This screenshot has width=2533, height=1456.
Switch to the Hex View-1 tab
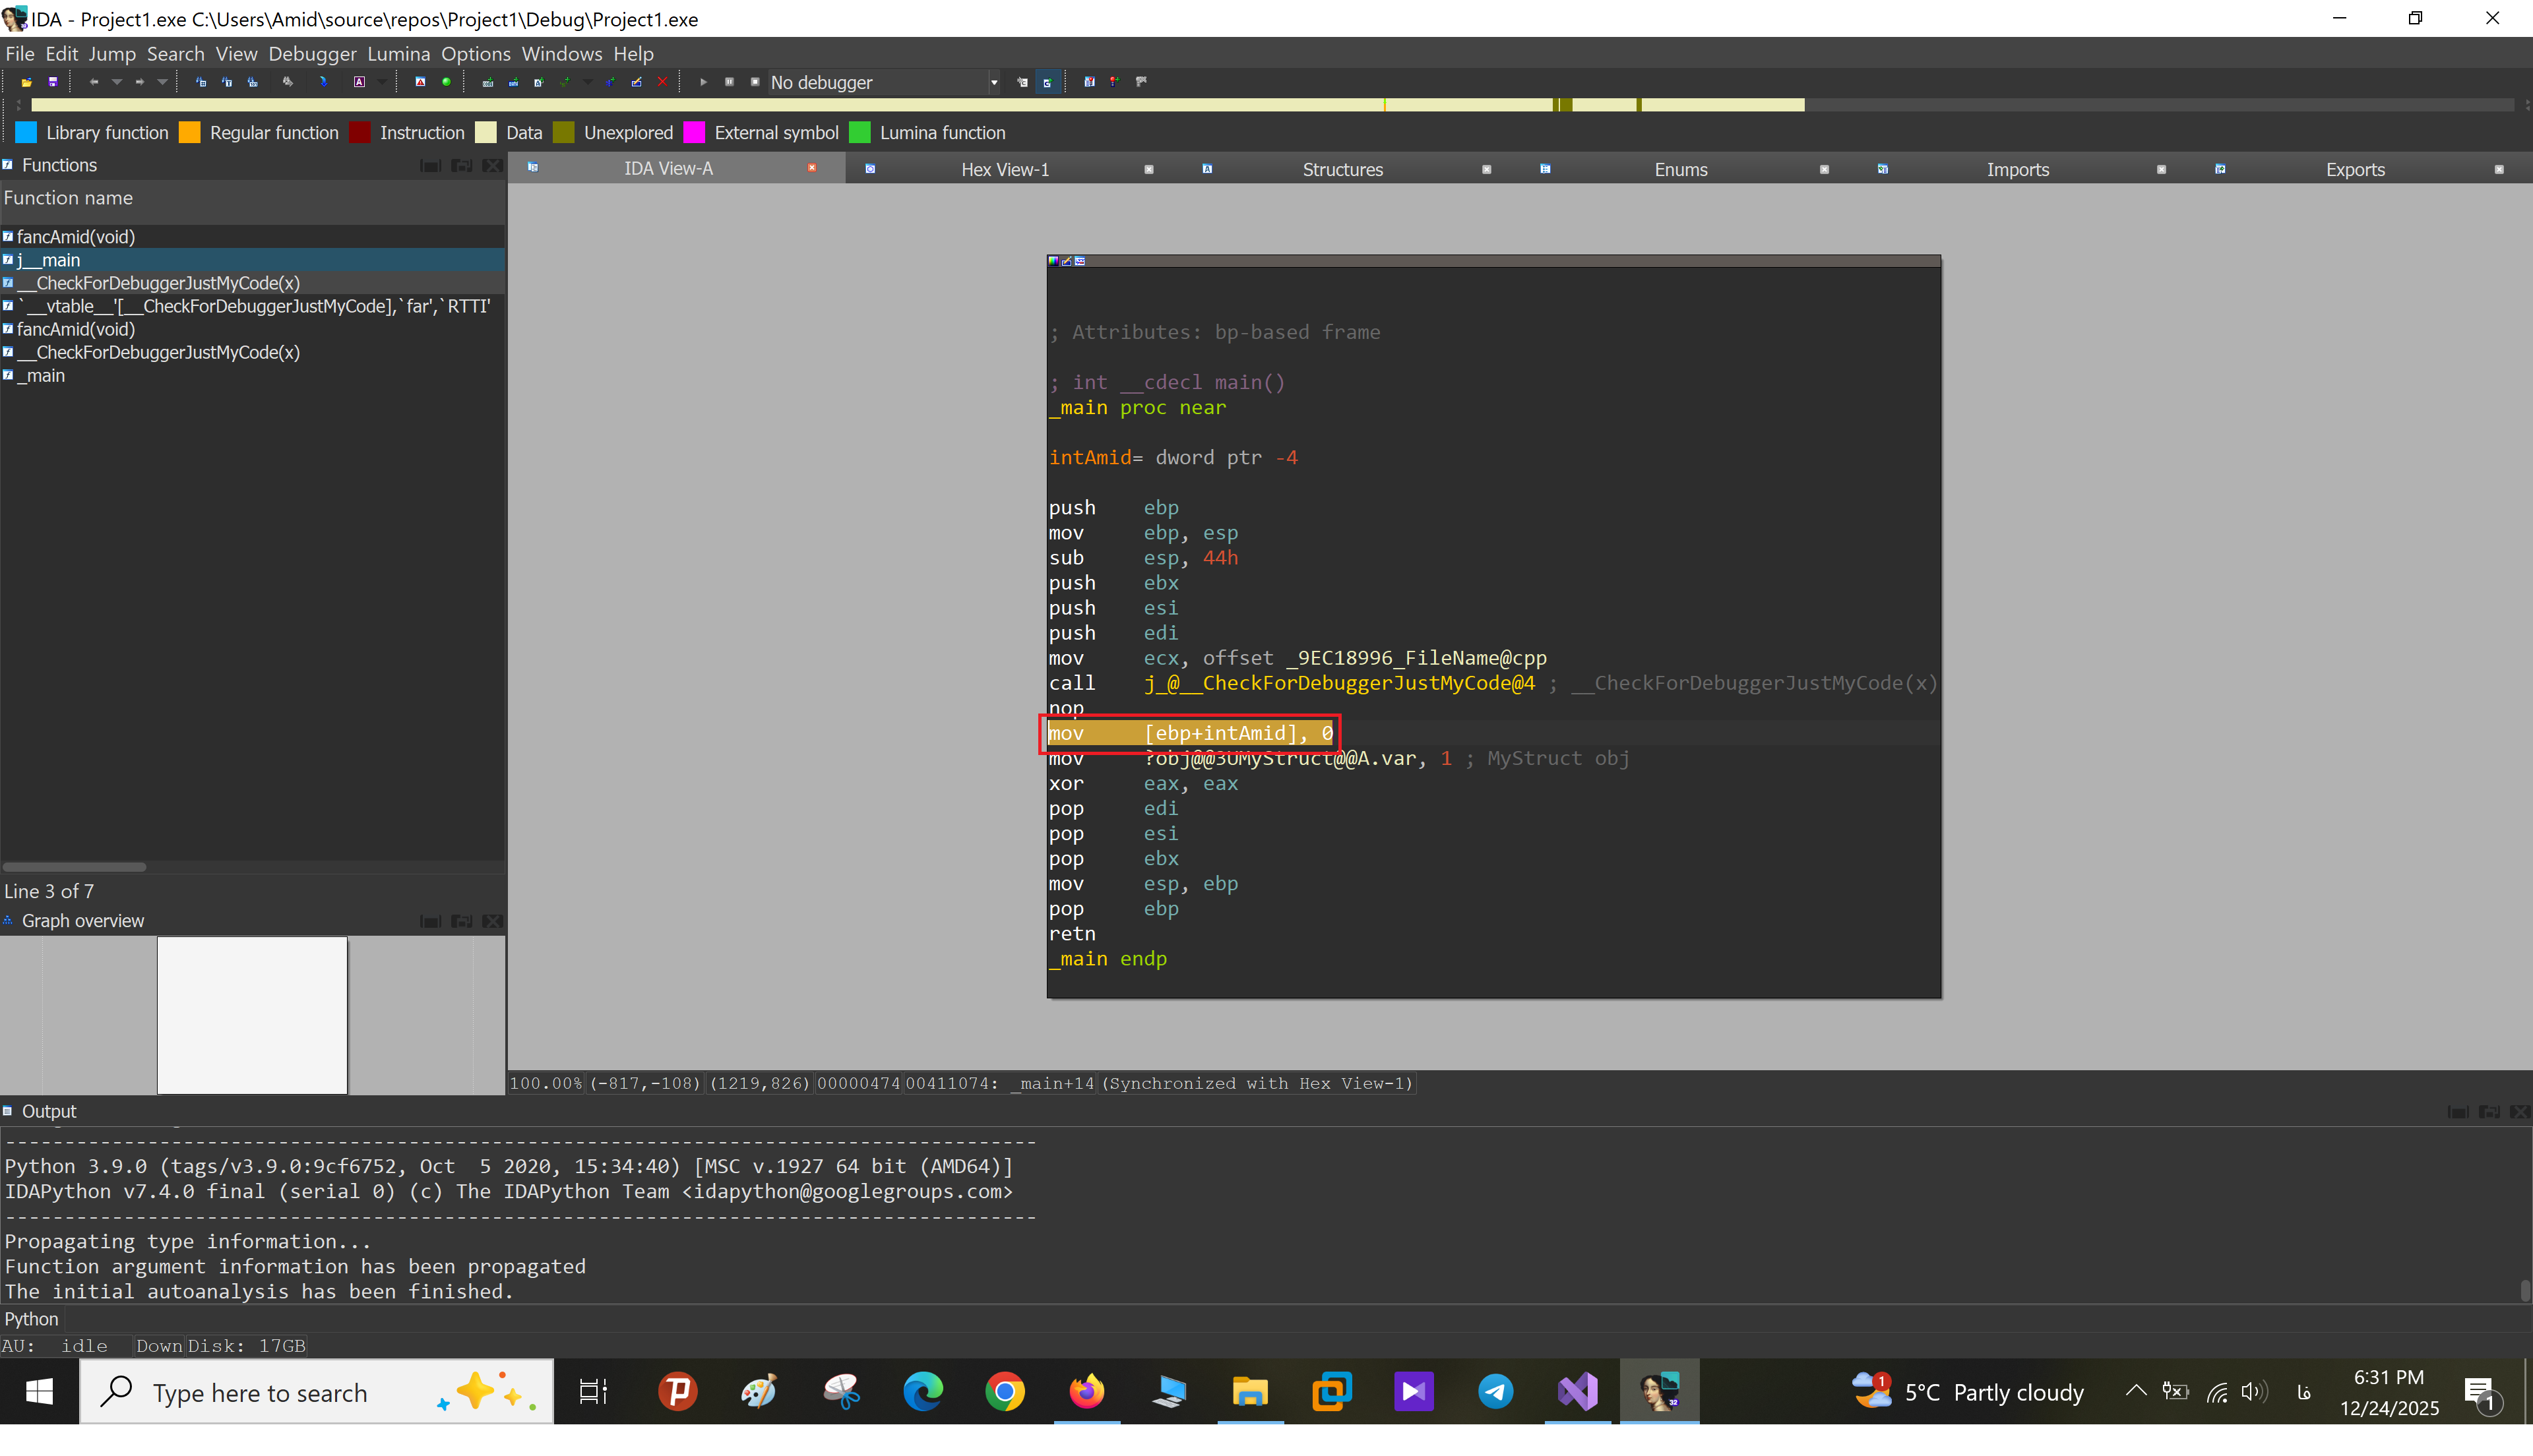click(x=1004, y=169)
